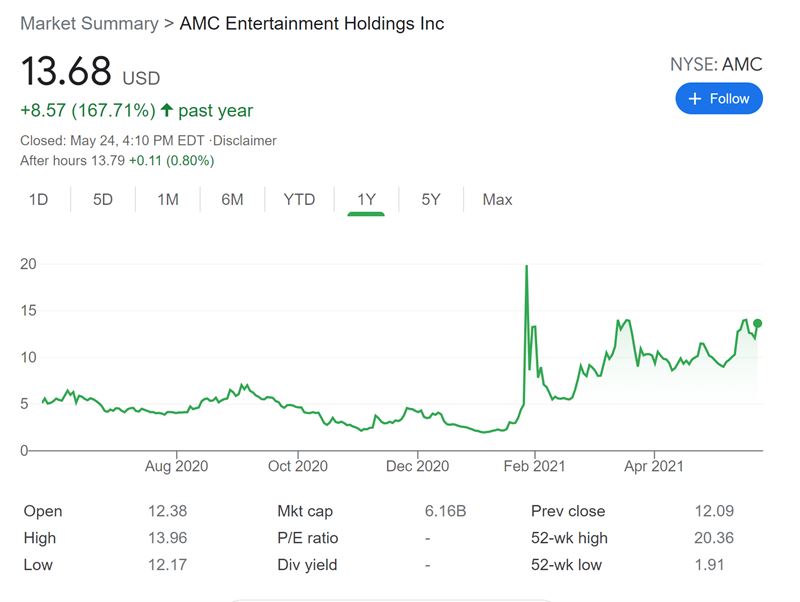
Task: Click the plus icon in Follow button
Action: pos(695,99)
